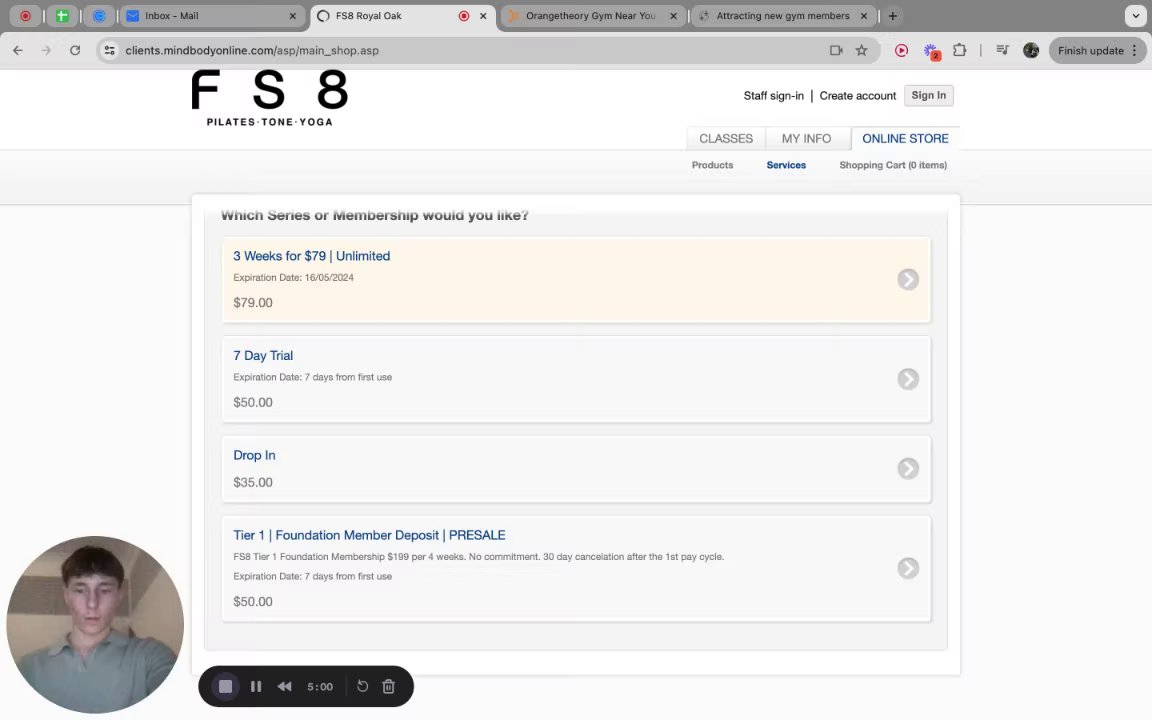Click the FS8 Pilates Tone Yoga logo
The image size is (1152, 720).
269,98
